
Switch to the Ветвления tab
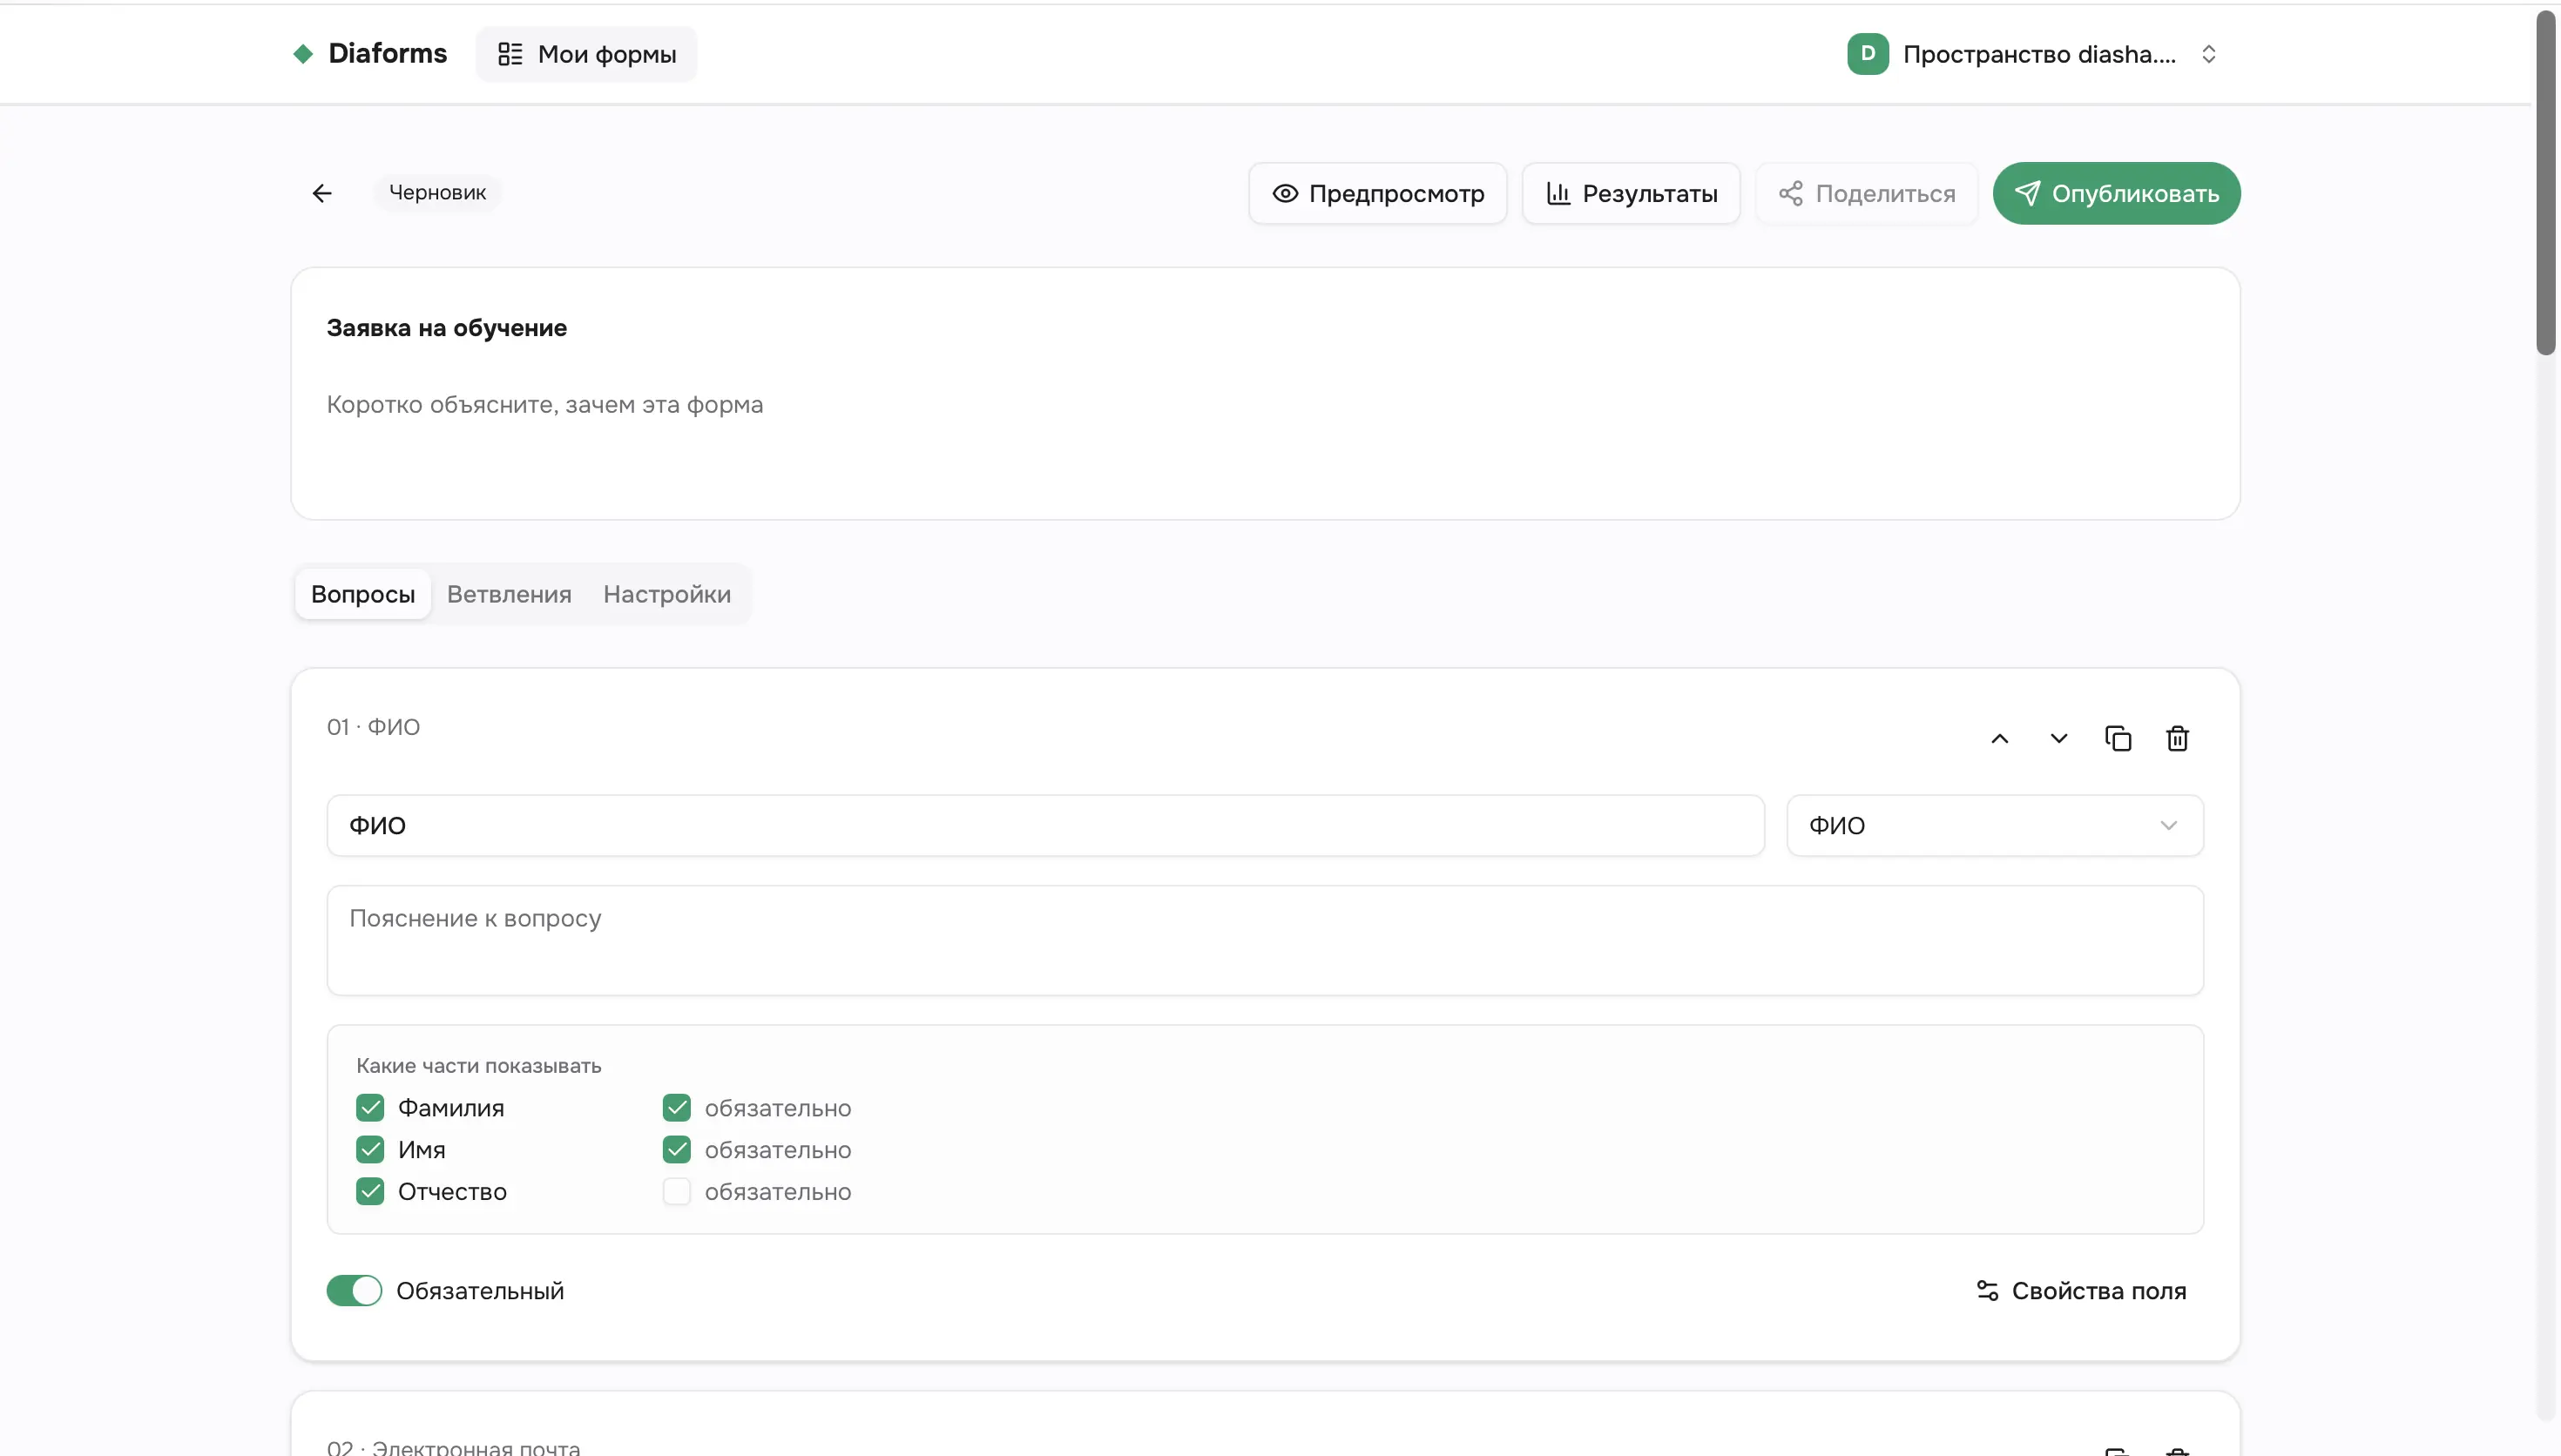(x=509, y=594)
